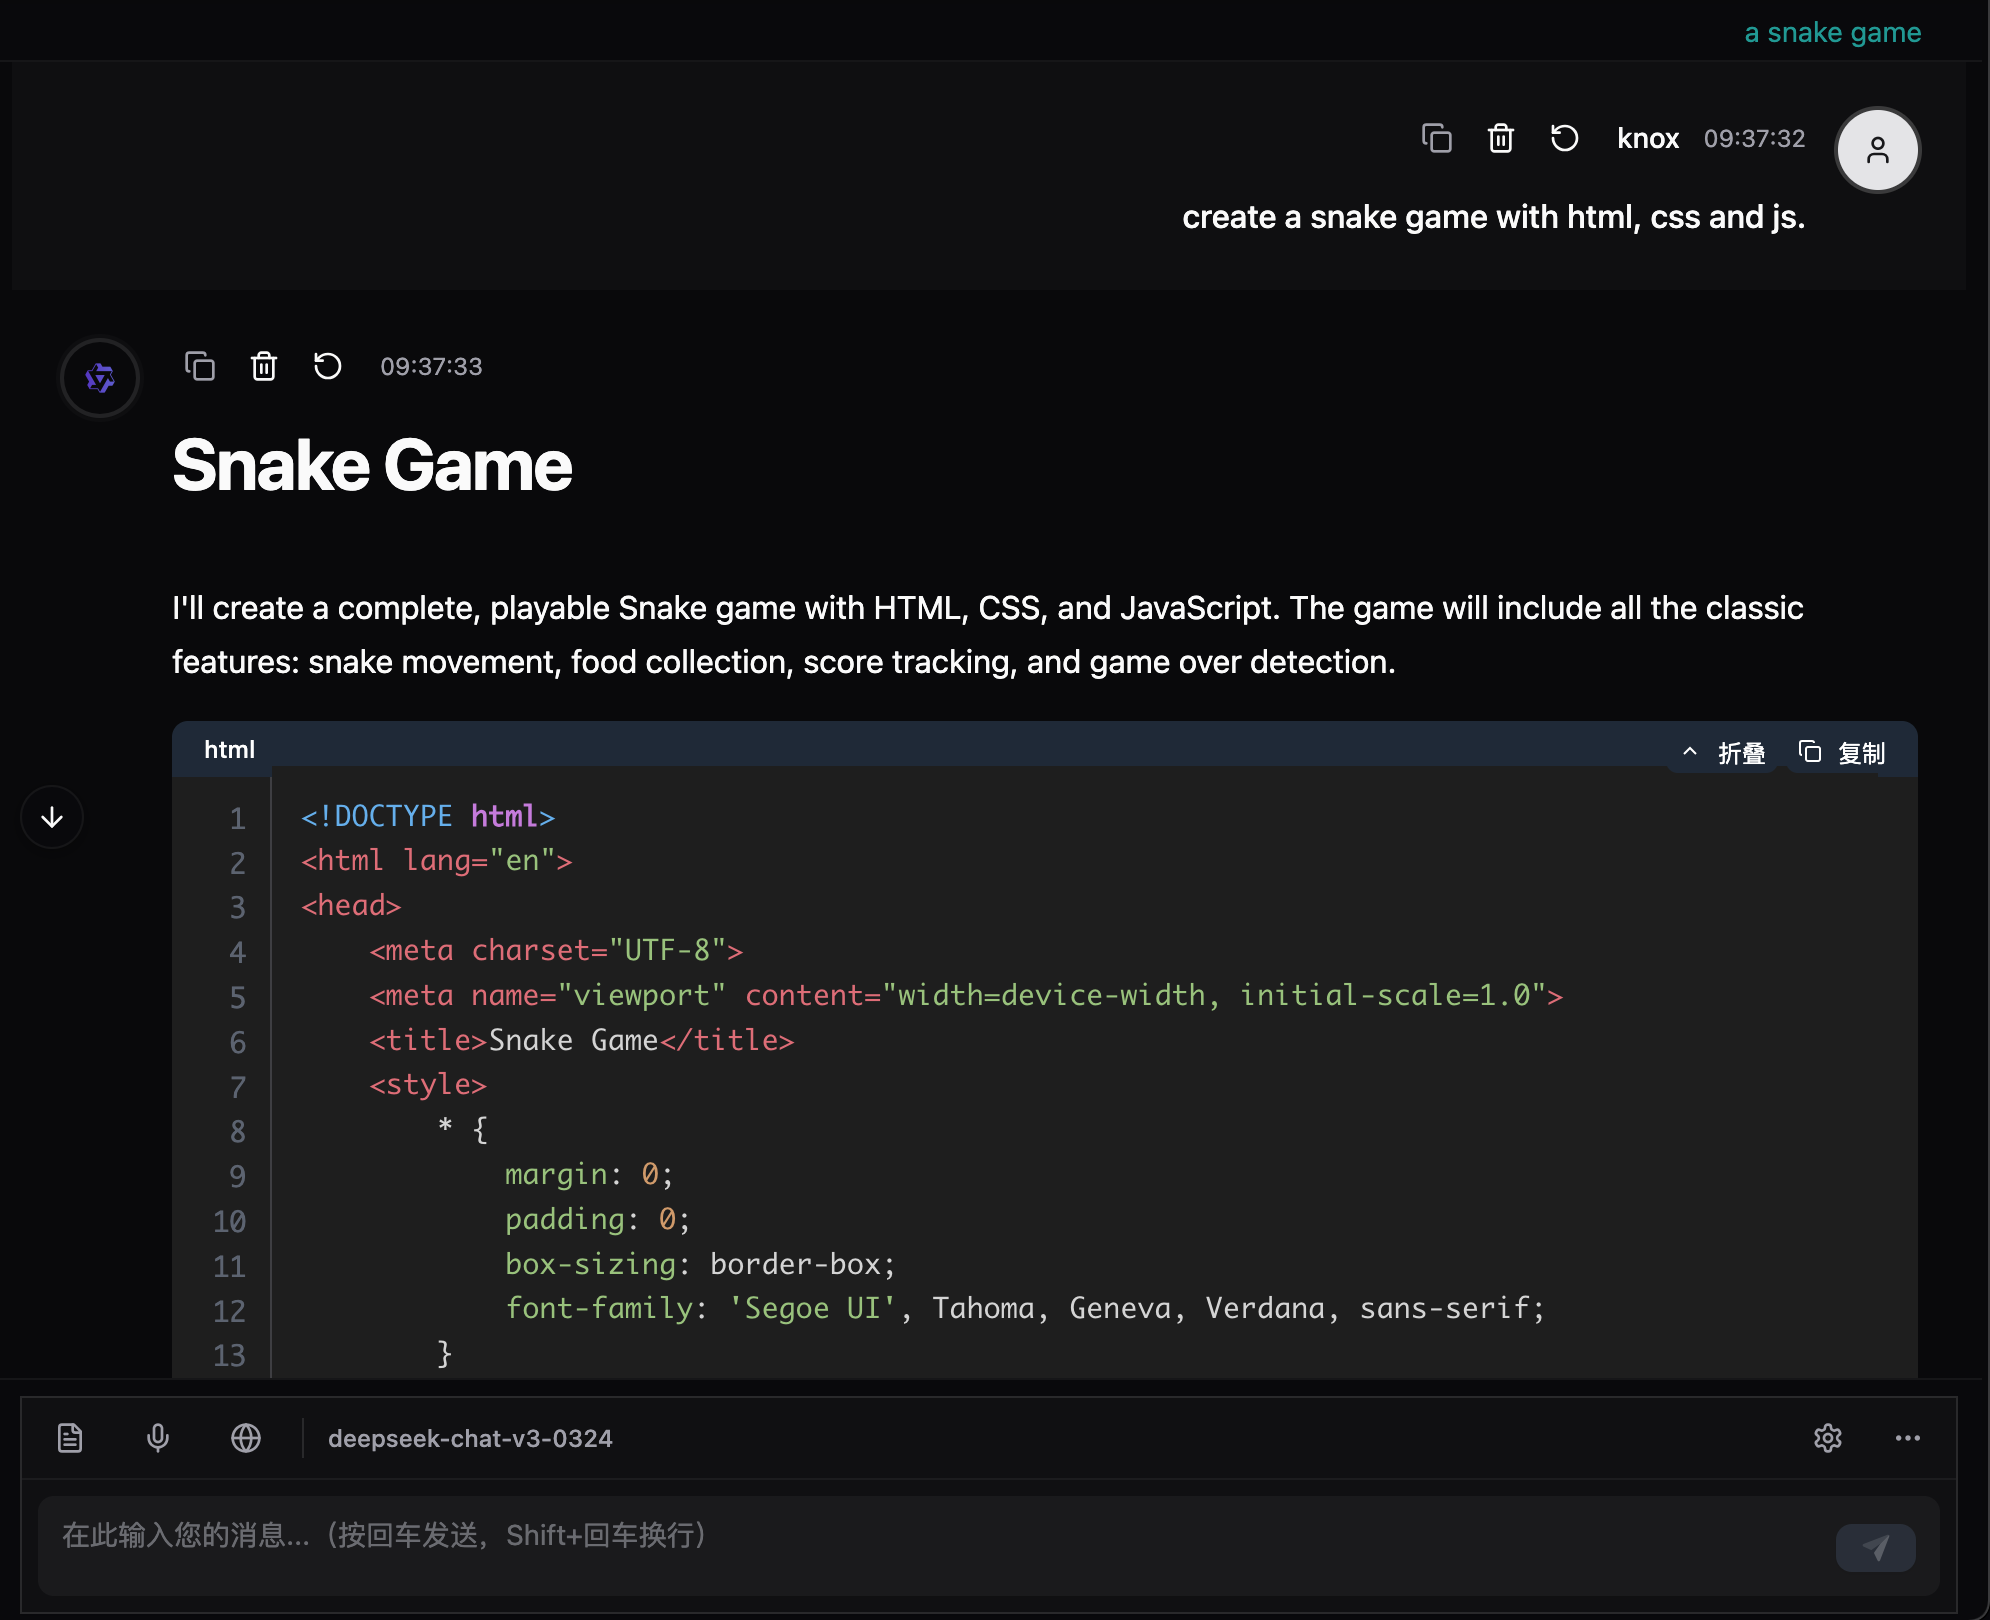Click the 'a snake game' title
The height and width of the screenshot is (1620, 1990).
1833,33
